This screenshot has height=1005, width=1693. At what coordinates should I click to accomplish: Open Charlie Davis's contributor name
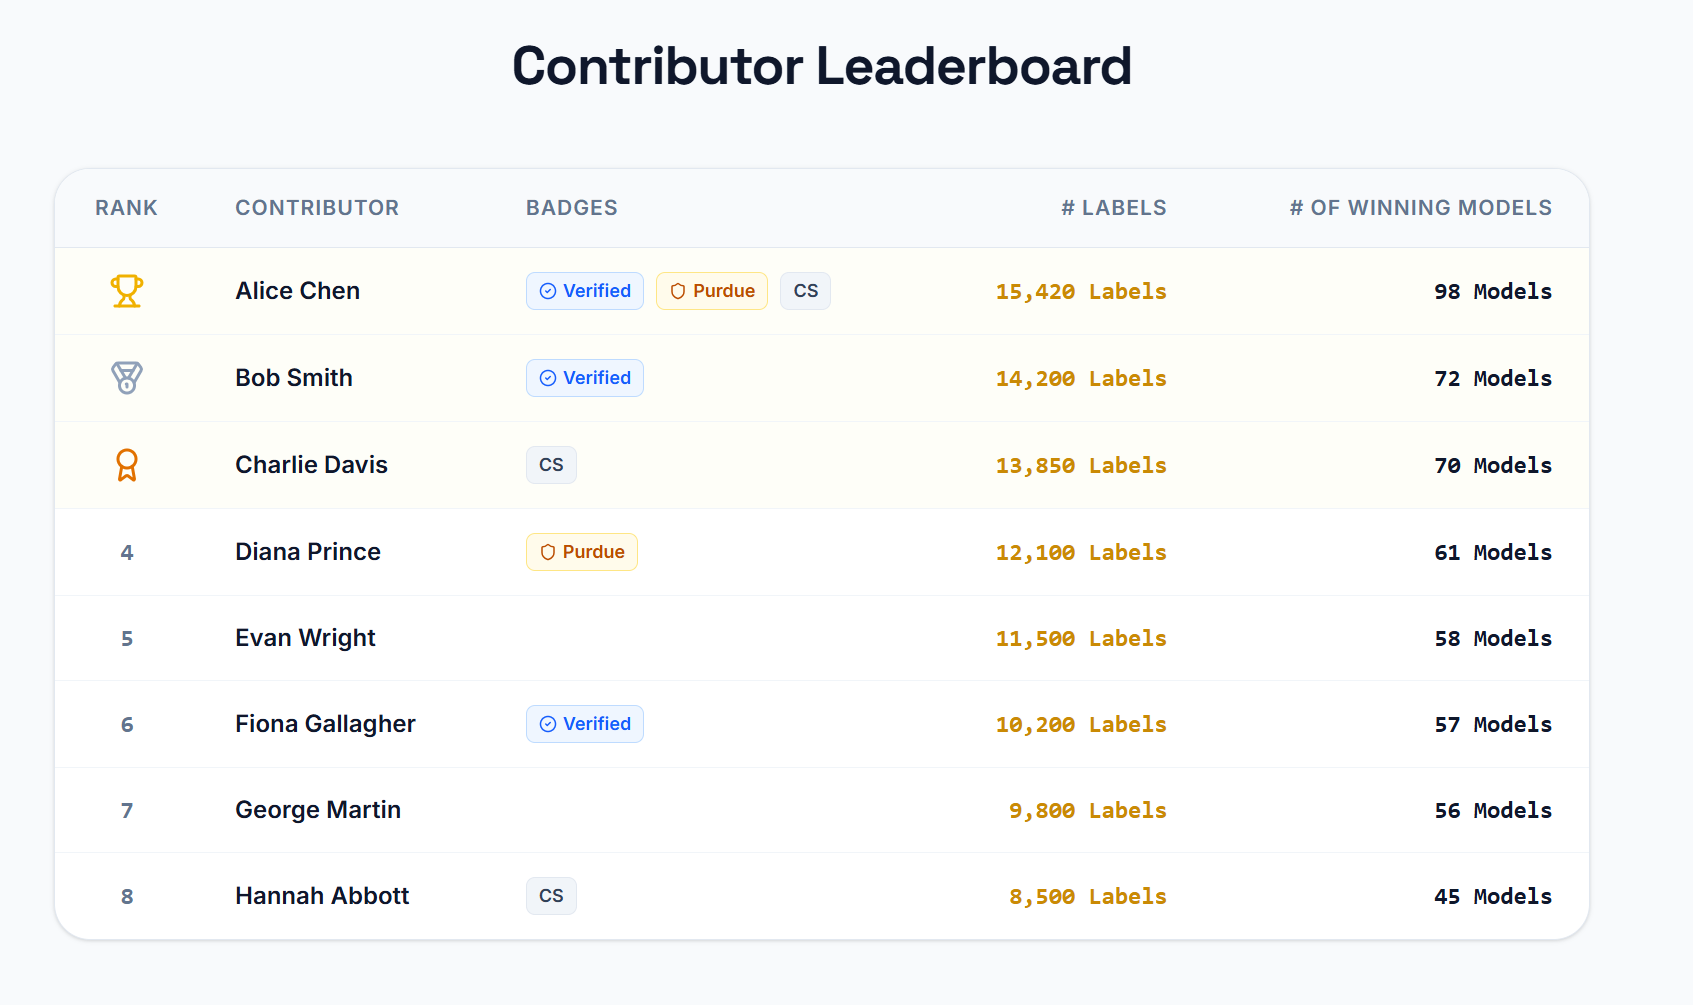click(311, 465)
